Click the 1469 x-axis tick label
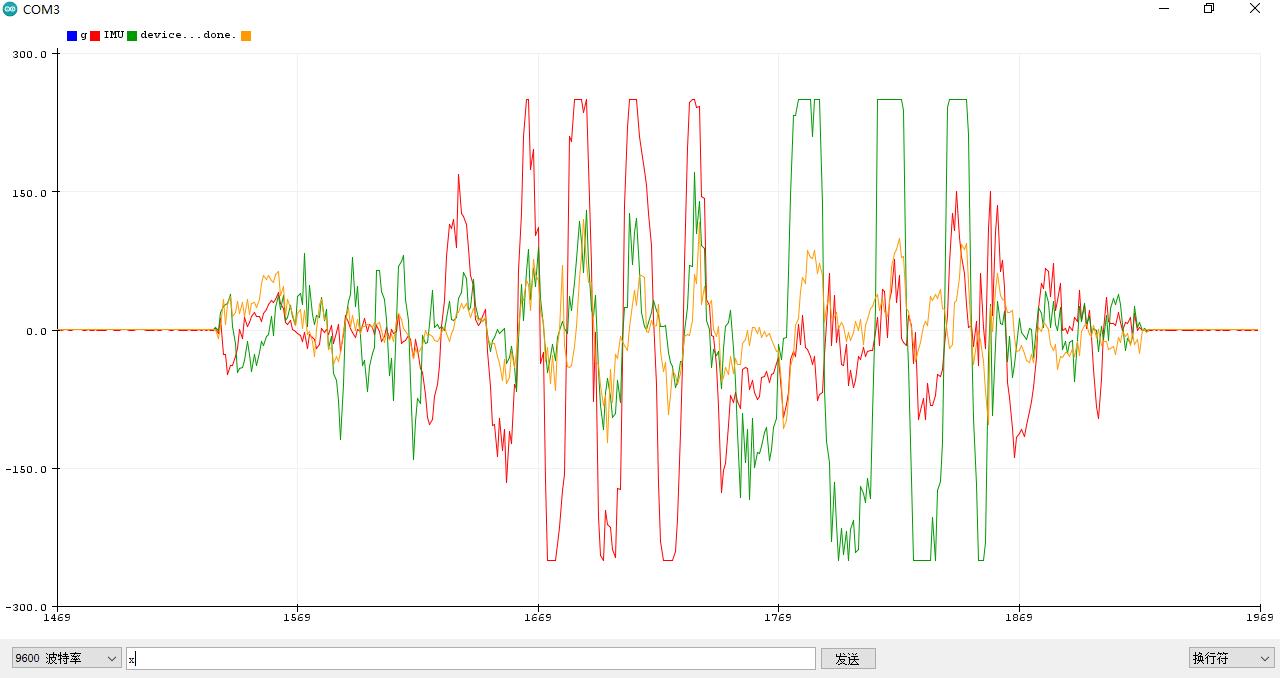 point(57,617)
